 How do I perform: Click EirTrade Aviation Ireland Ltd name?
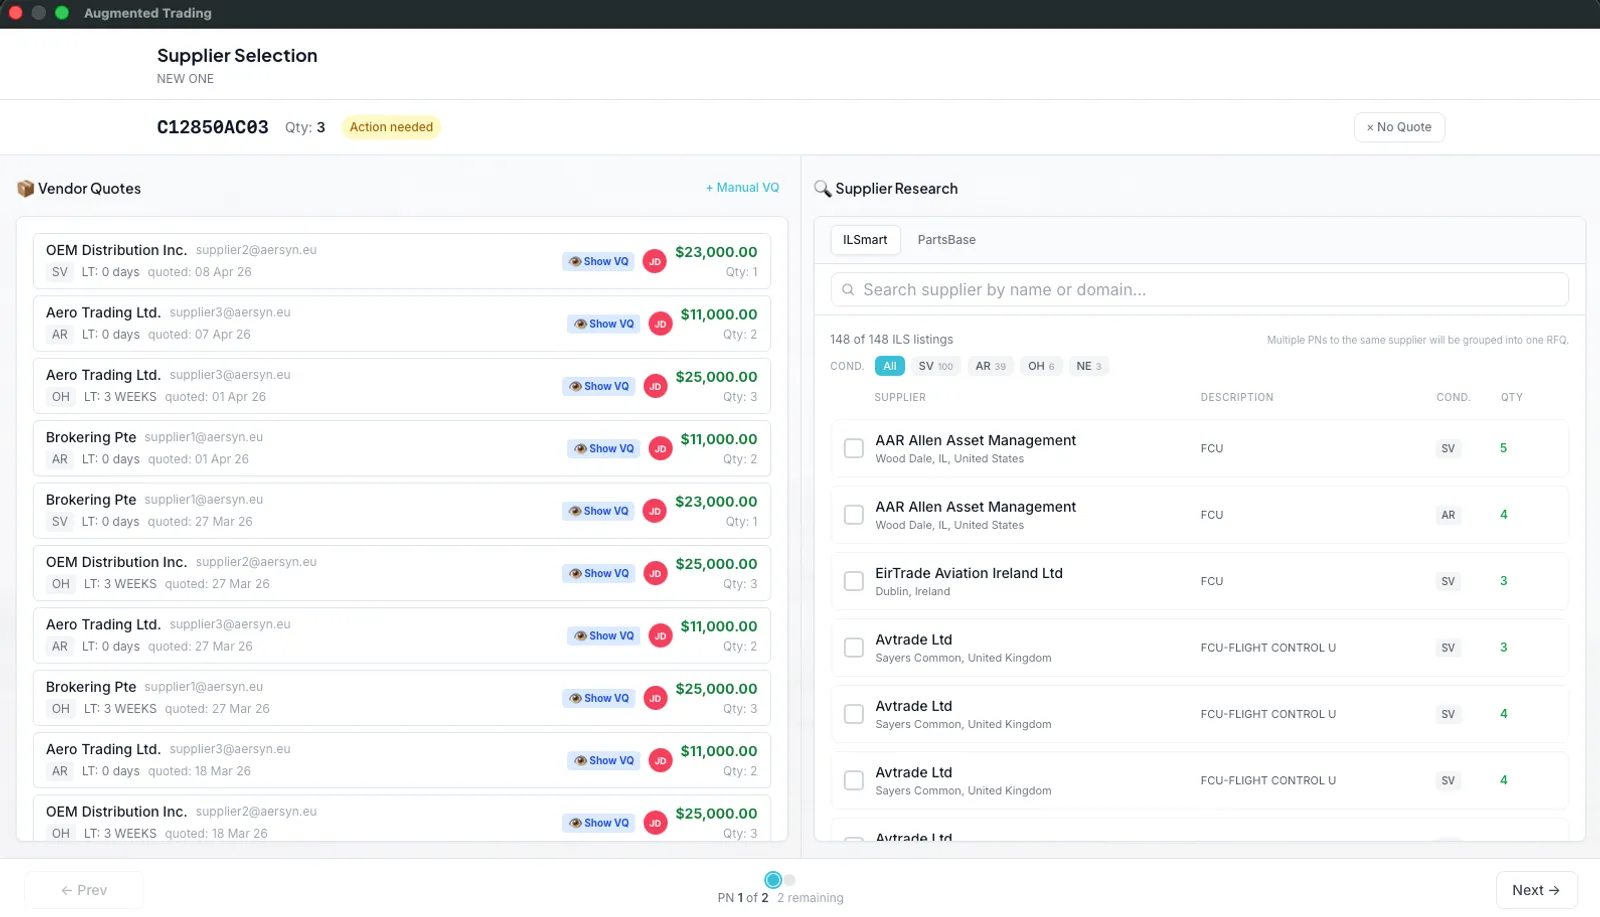[969, 573]
